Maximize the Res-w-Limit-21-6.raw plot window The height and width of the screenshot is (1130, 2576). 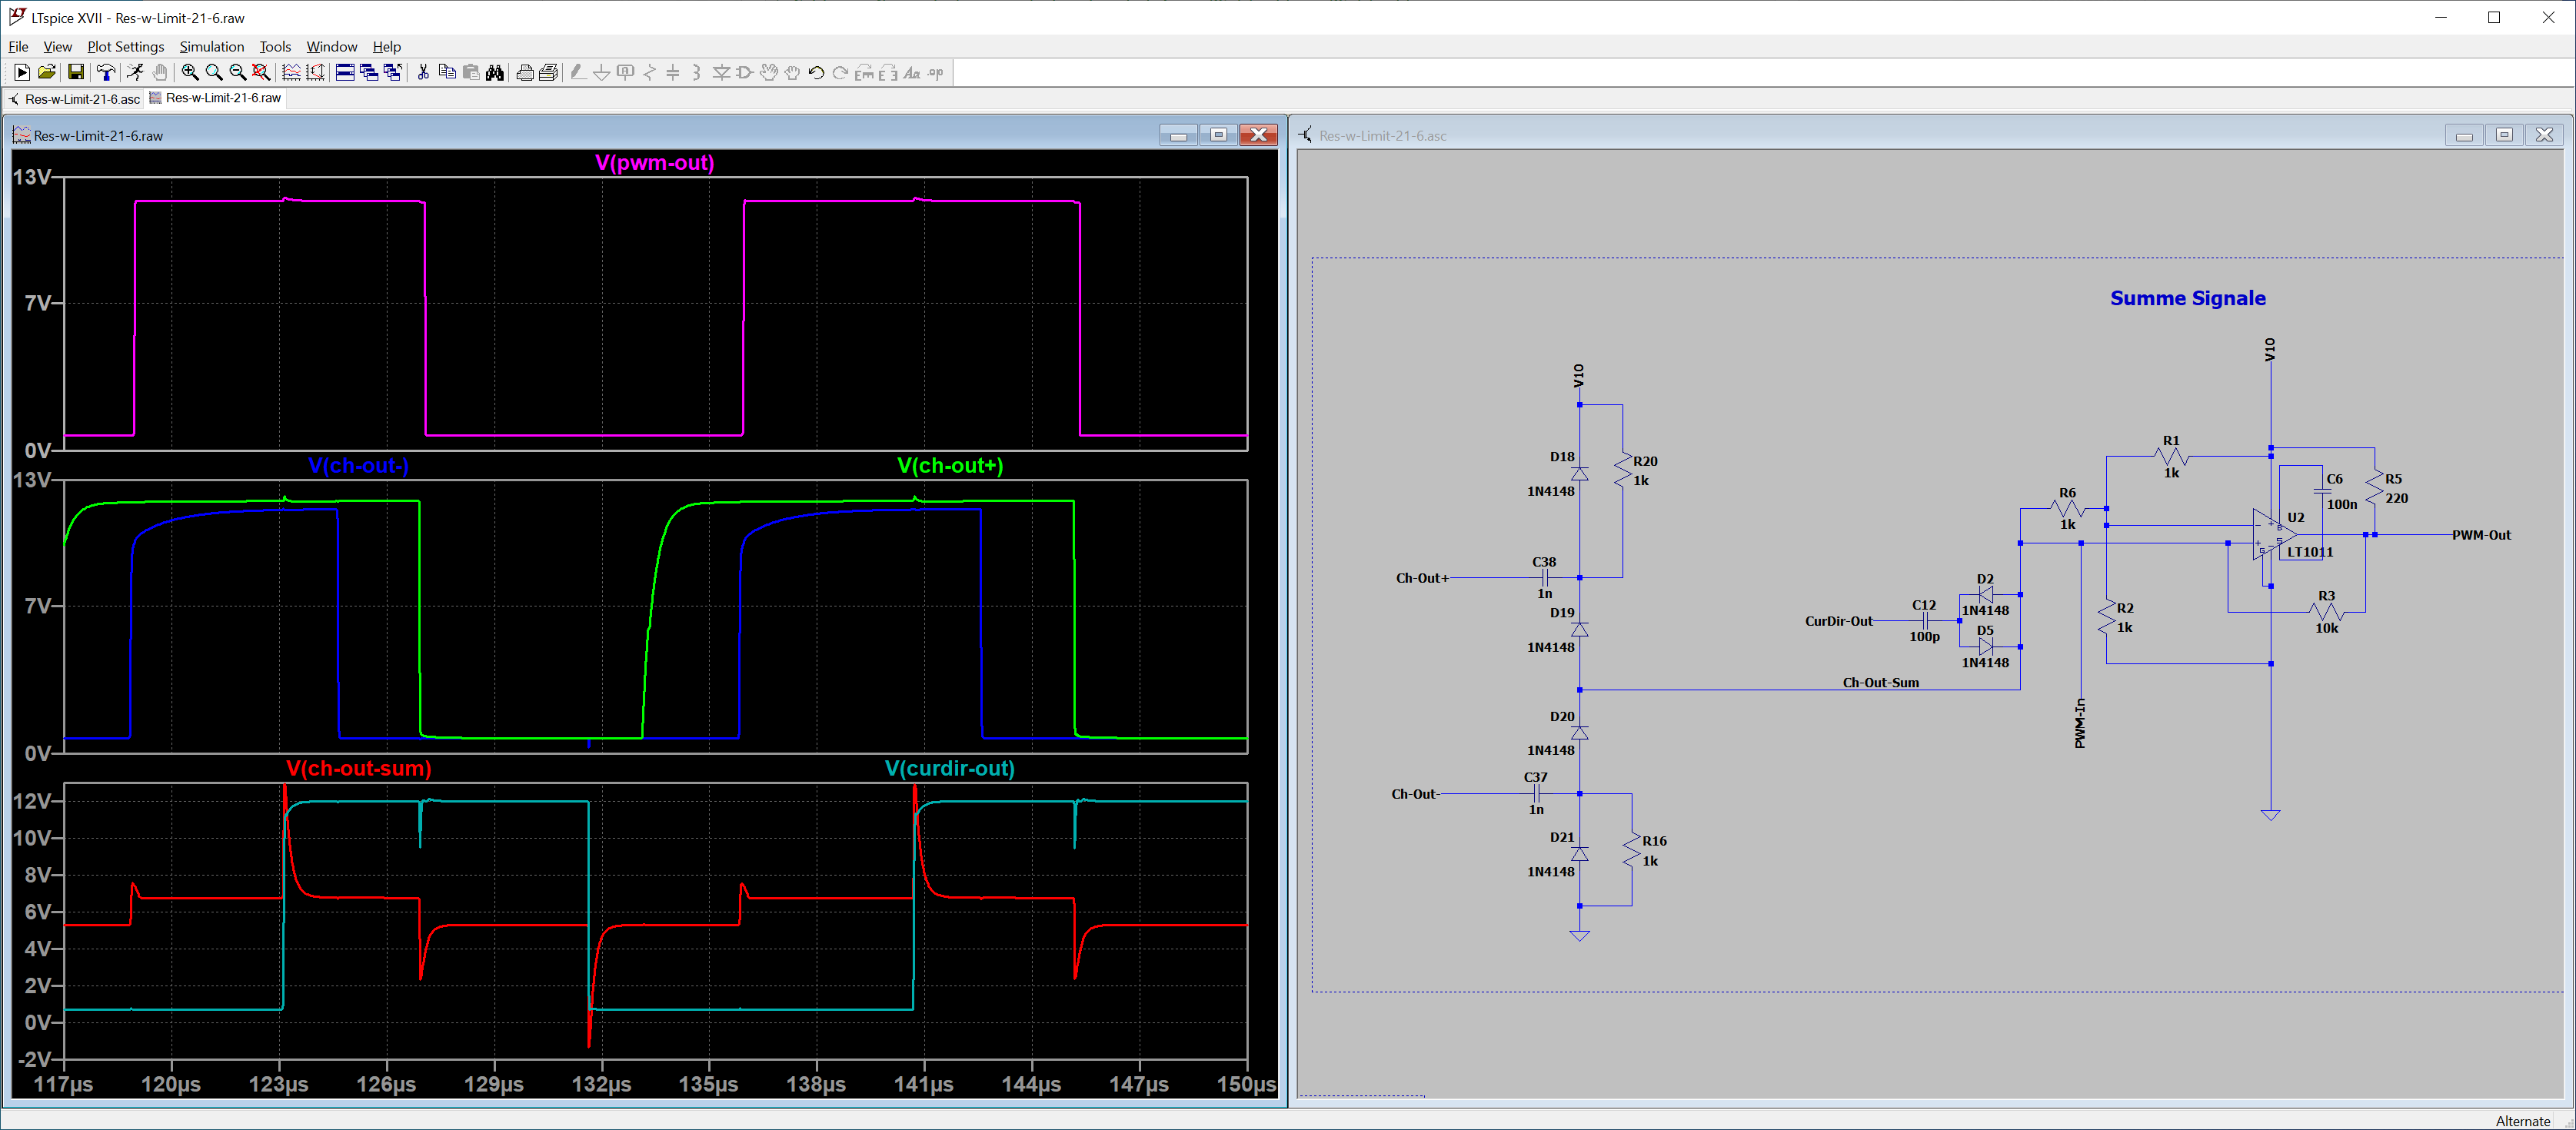pyautogui.click(x=1219, y=135)
